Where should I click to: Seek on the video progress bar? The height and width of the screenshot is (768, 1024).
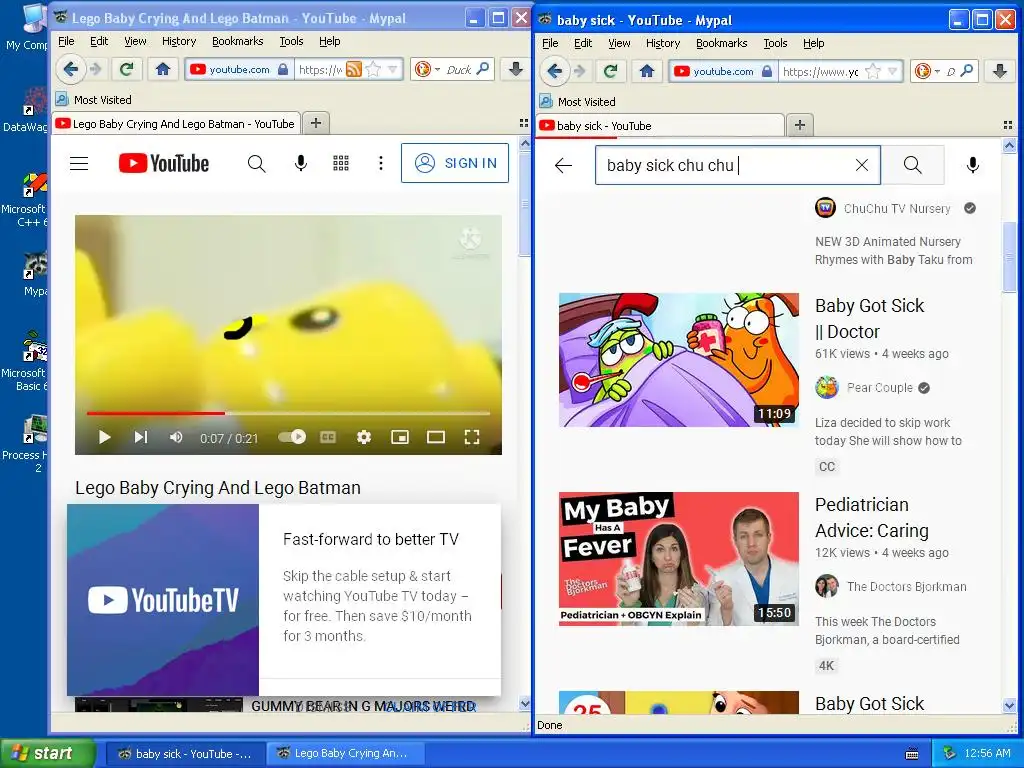coord(288,413)
